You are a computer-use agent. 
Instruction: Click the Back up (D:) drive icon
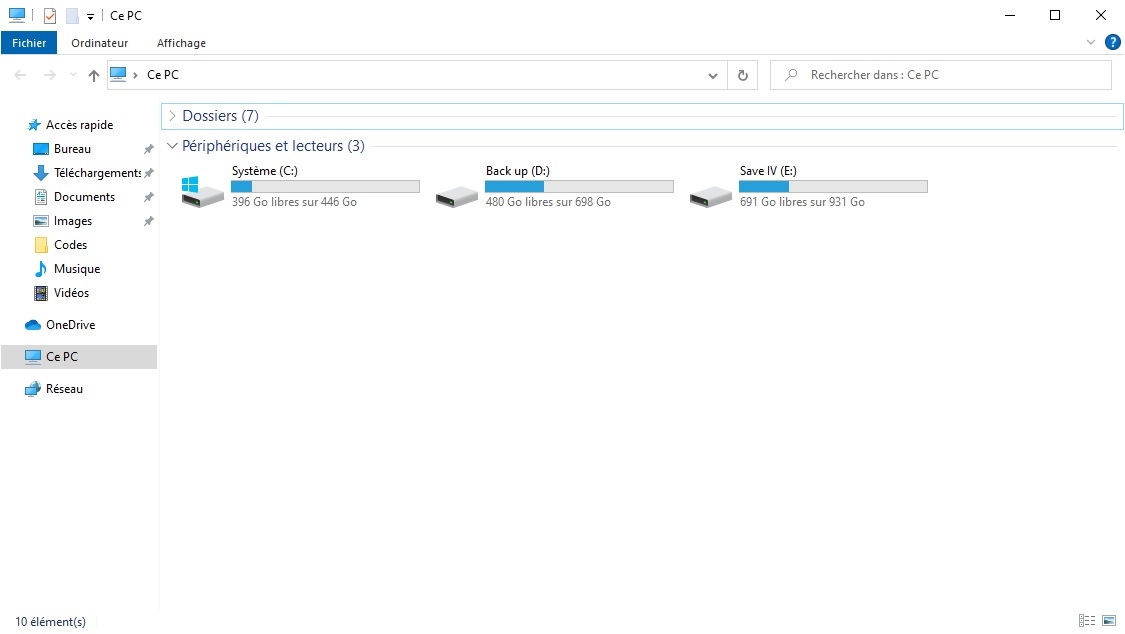[x=456, y=196]
